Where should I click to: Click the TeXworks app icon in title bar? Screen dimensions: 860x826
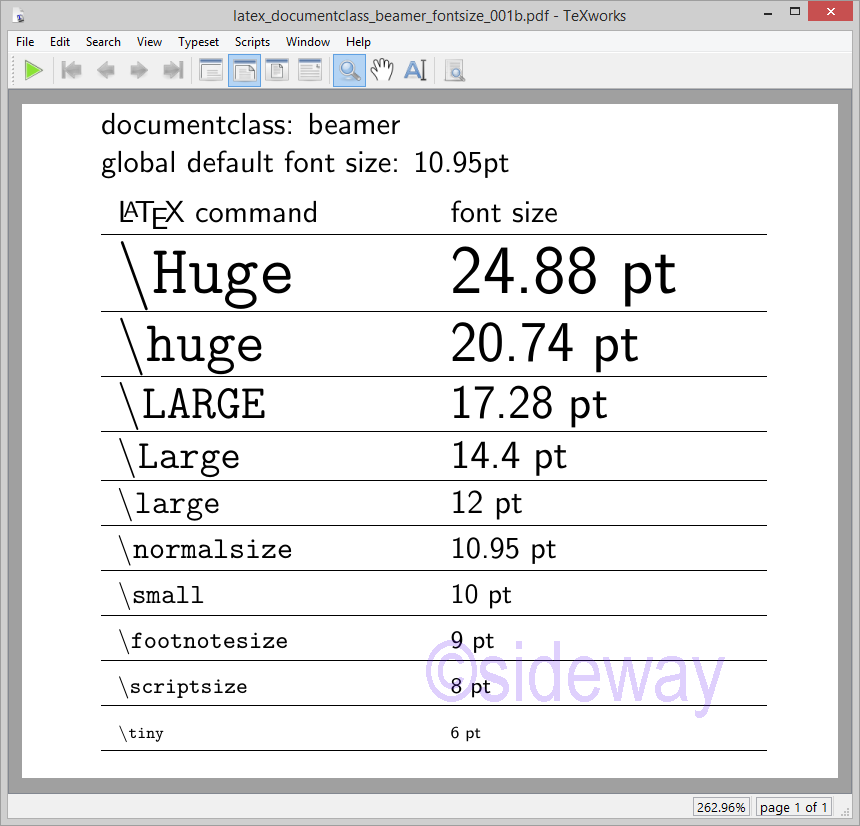[19, 15]
